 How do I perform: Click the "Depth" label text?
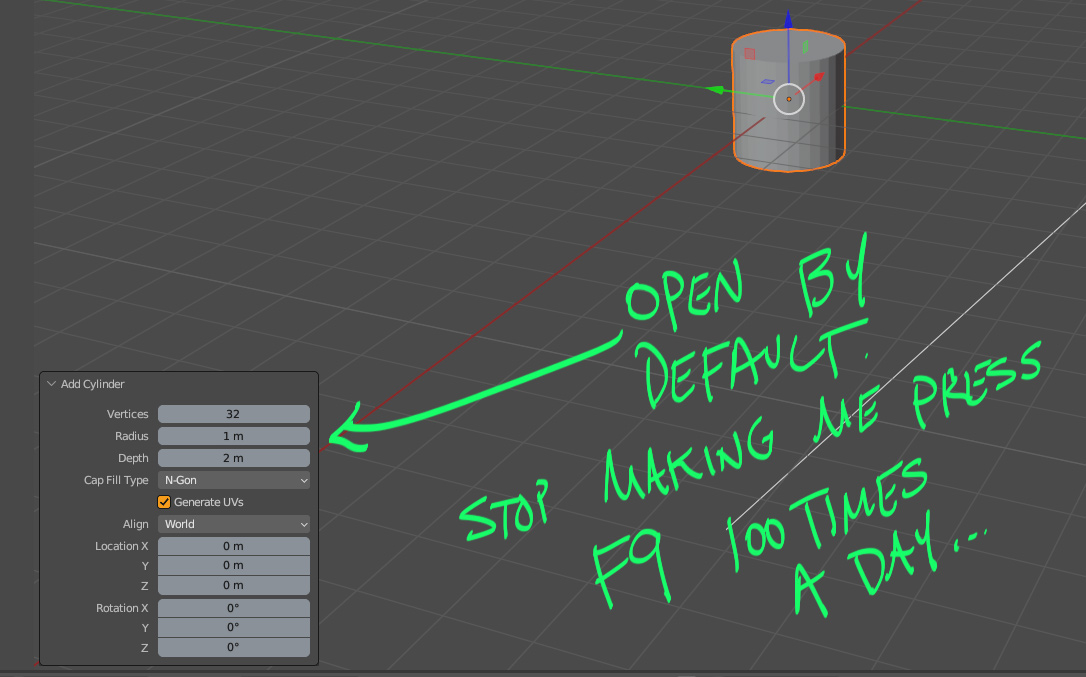133,458
